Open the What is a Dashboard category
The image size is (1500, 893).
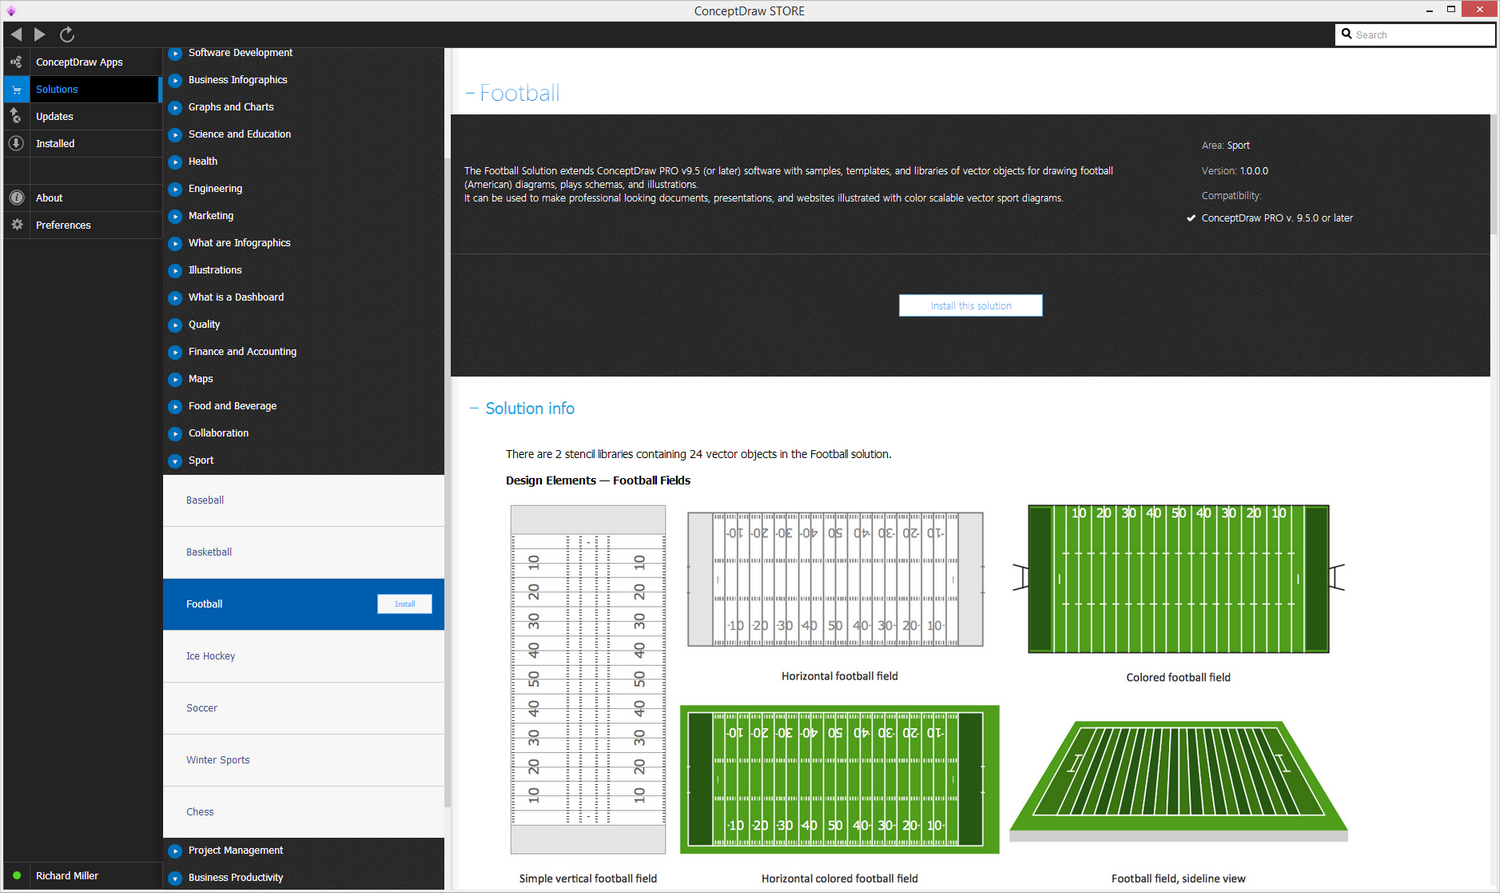[x=236, y=297]
